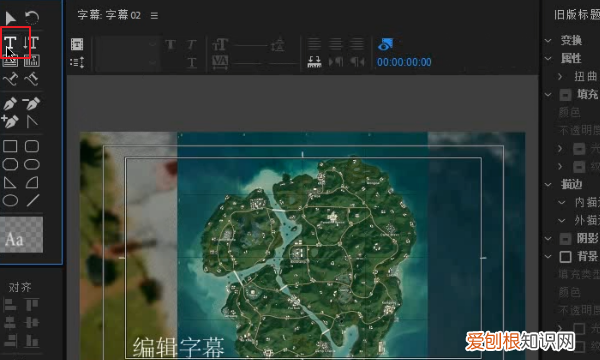600x360 pixels.
Task: Select the horizontal Type tool
Action: 10,42
